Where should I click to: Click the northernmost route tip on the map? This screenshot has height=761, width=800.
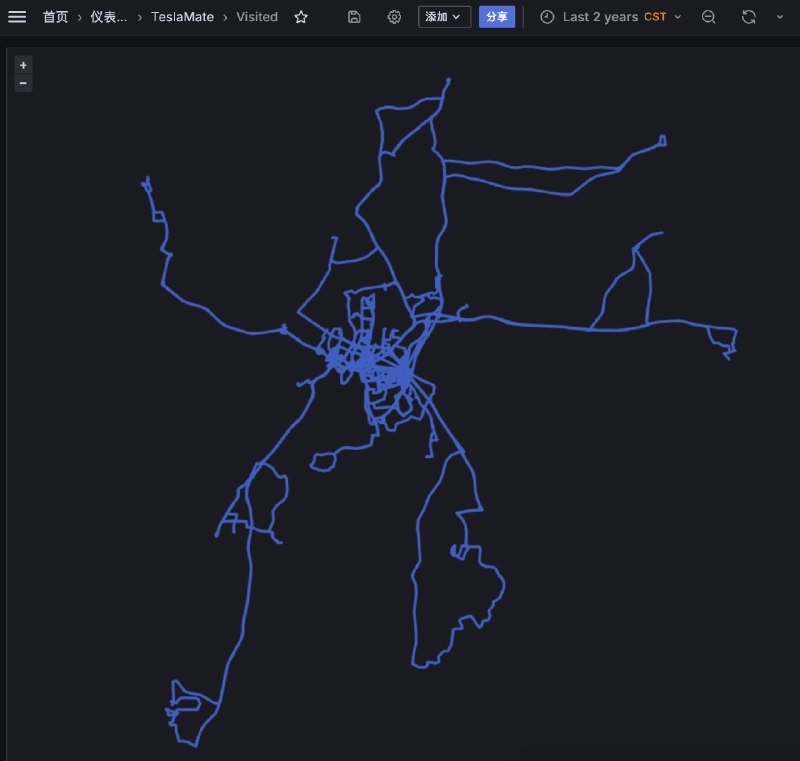(x=448, y=79)
